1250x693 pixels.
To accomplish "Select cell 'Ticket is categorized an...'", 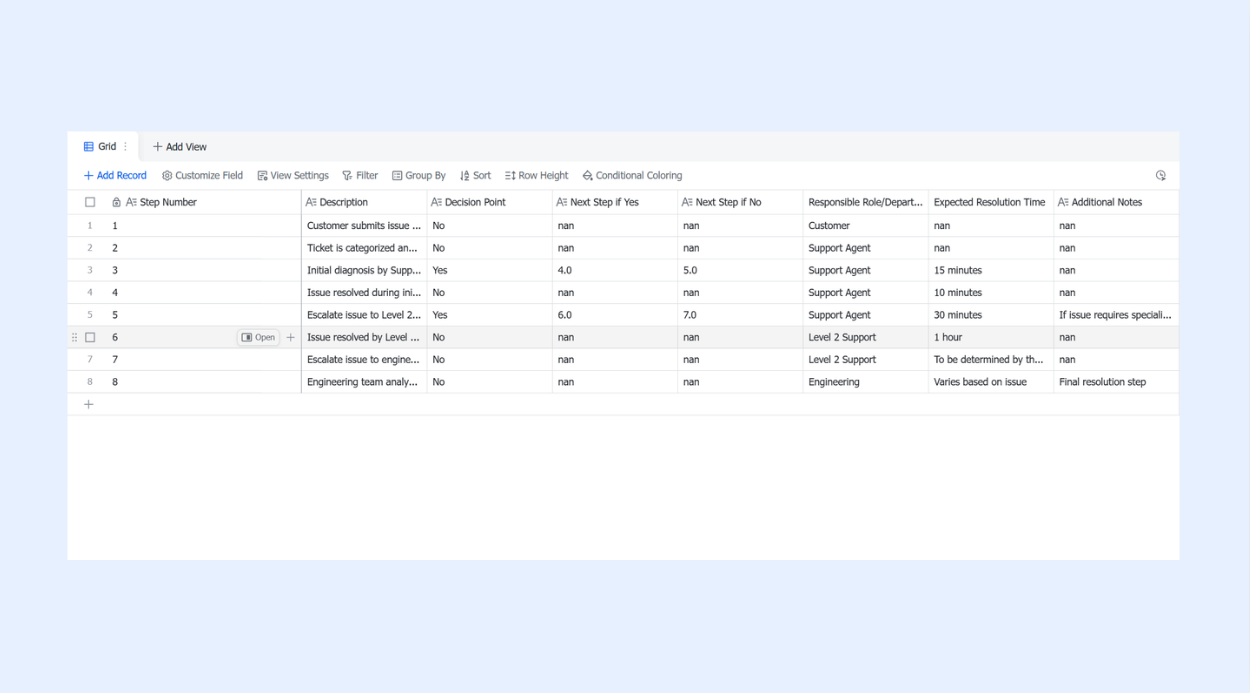I will [364, 248].
